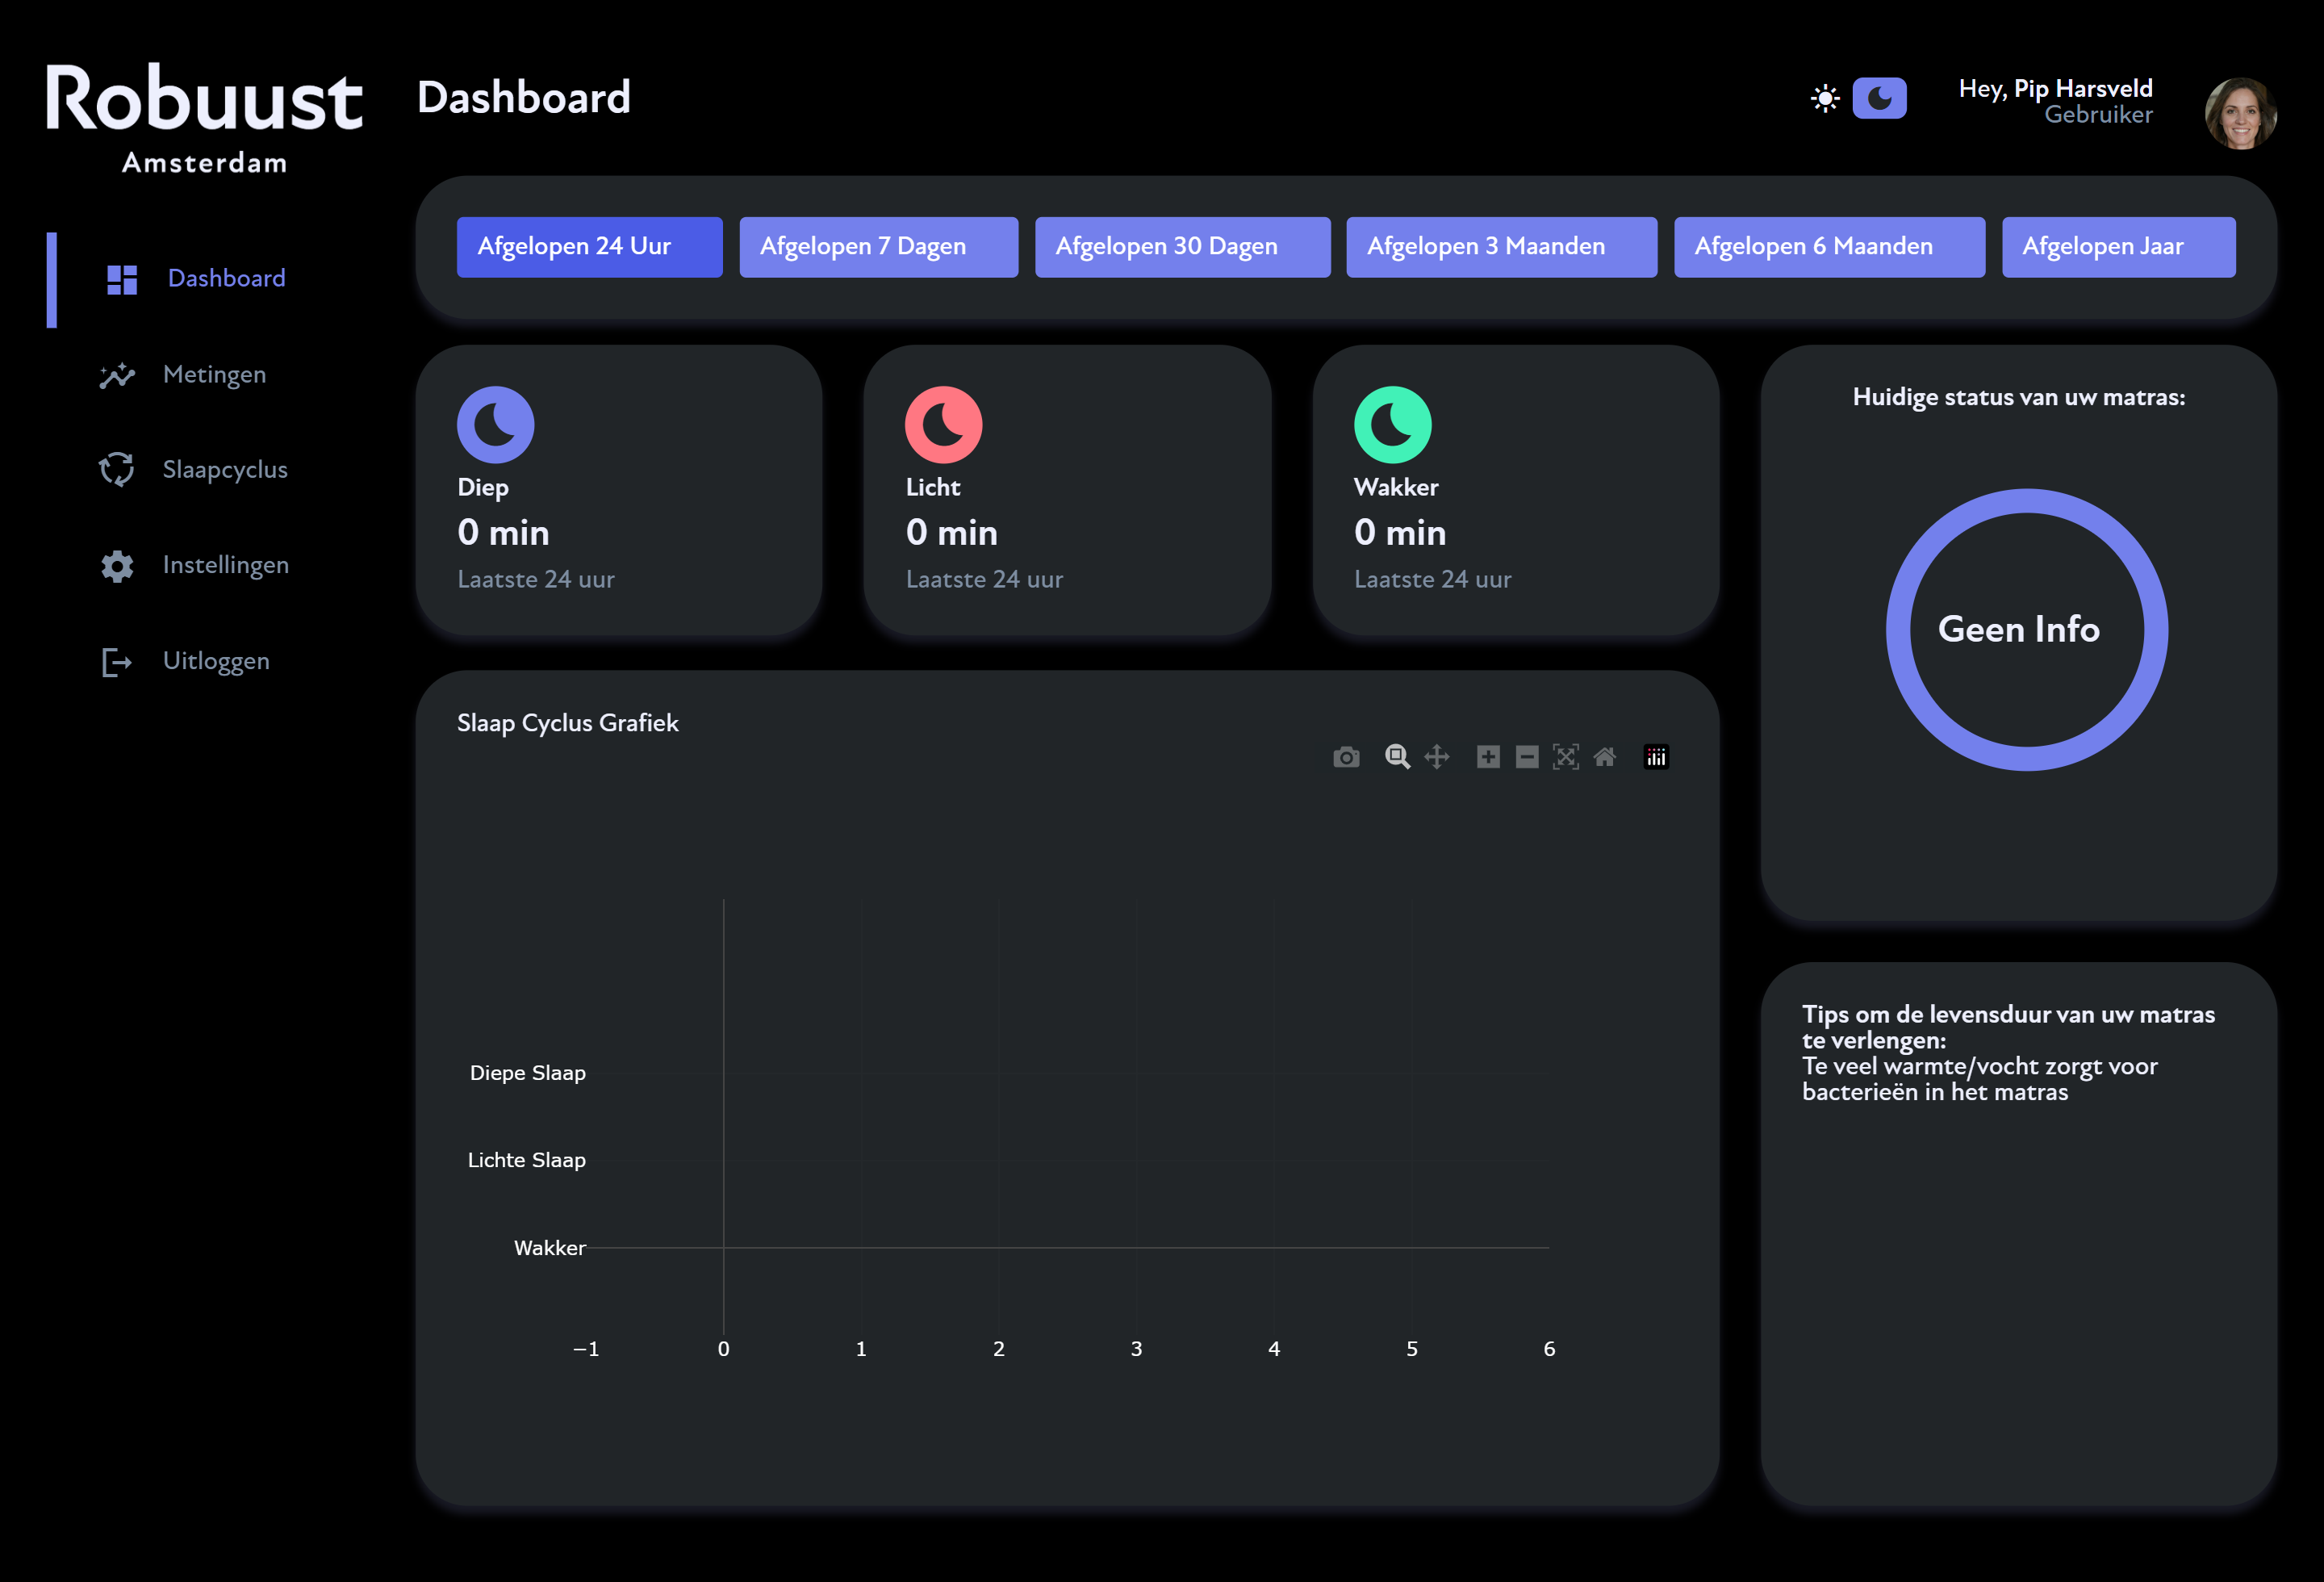Choose Afgelopen 3 Maanden filter
The image size is (2324, 1582).
(x=1501, y=247)
